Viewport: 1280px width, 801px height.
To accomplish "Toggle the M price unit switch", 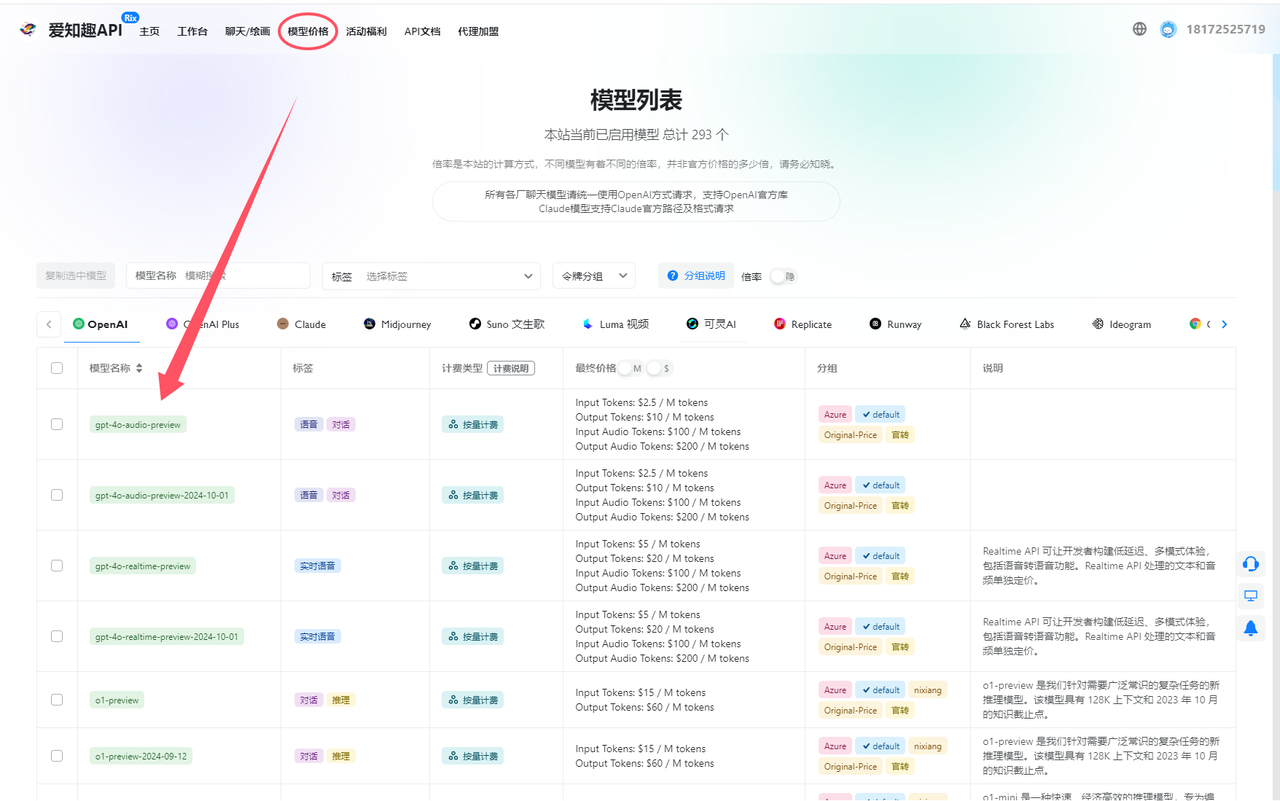I will tap(631, 369).
